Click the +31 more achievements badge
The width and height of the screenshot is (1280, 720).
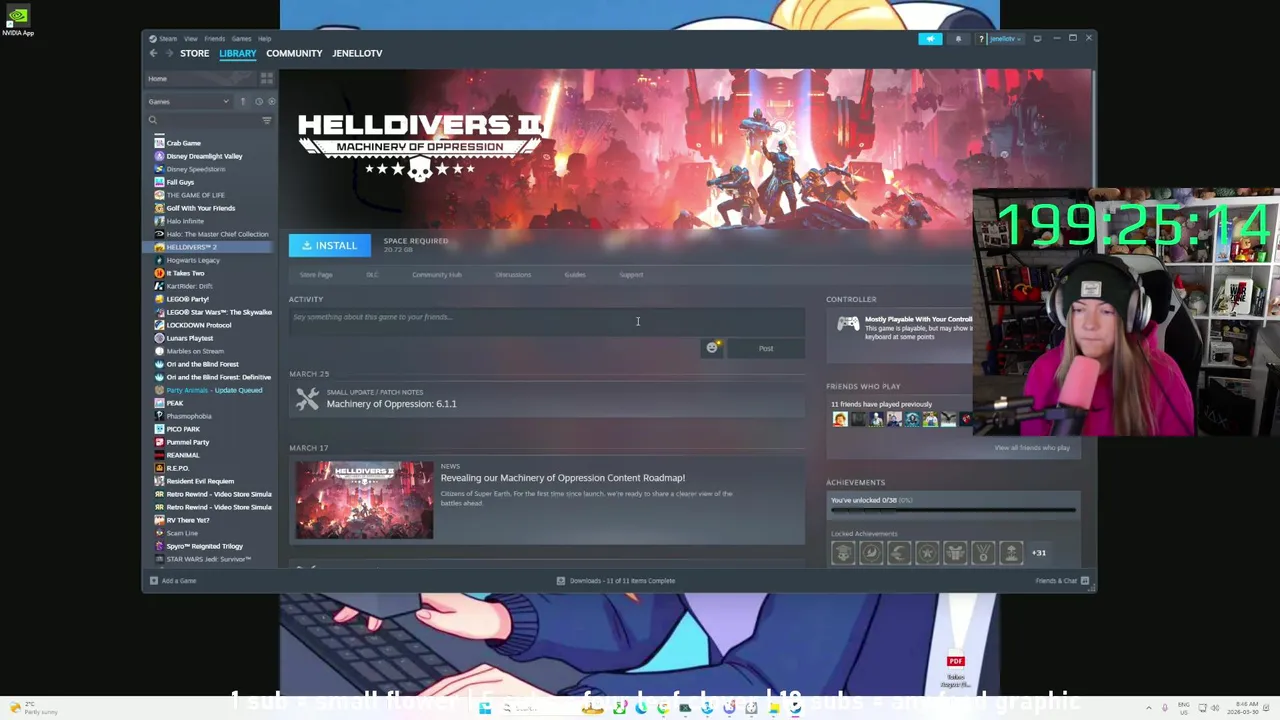click(1039, 552)
